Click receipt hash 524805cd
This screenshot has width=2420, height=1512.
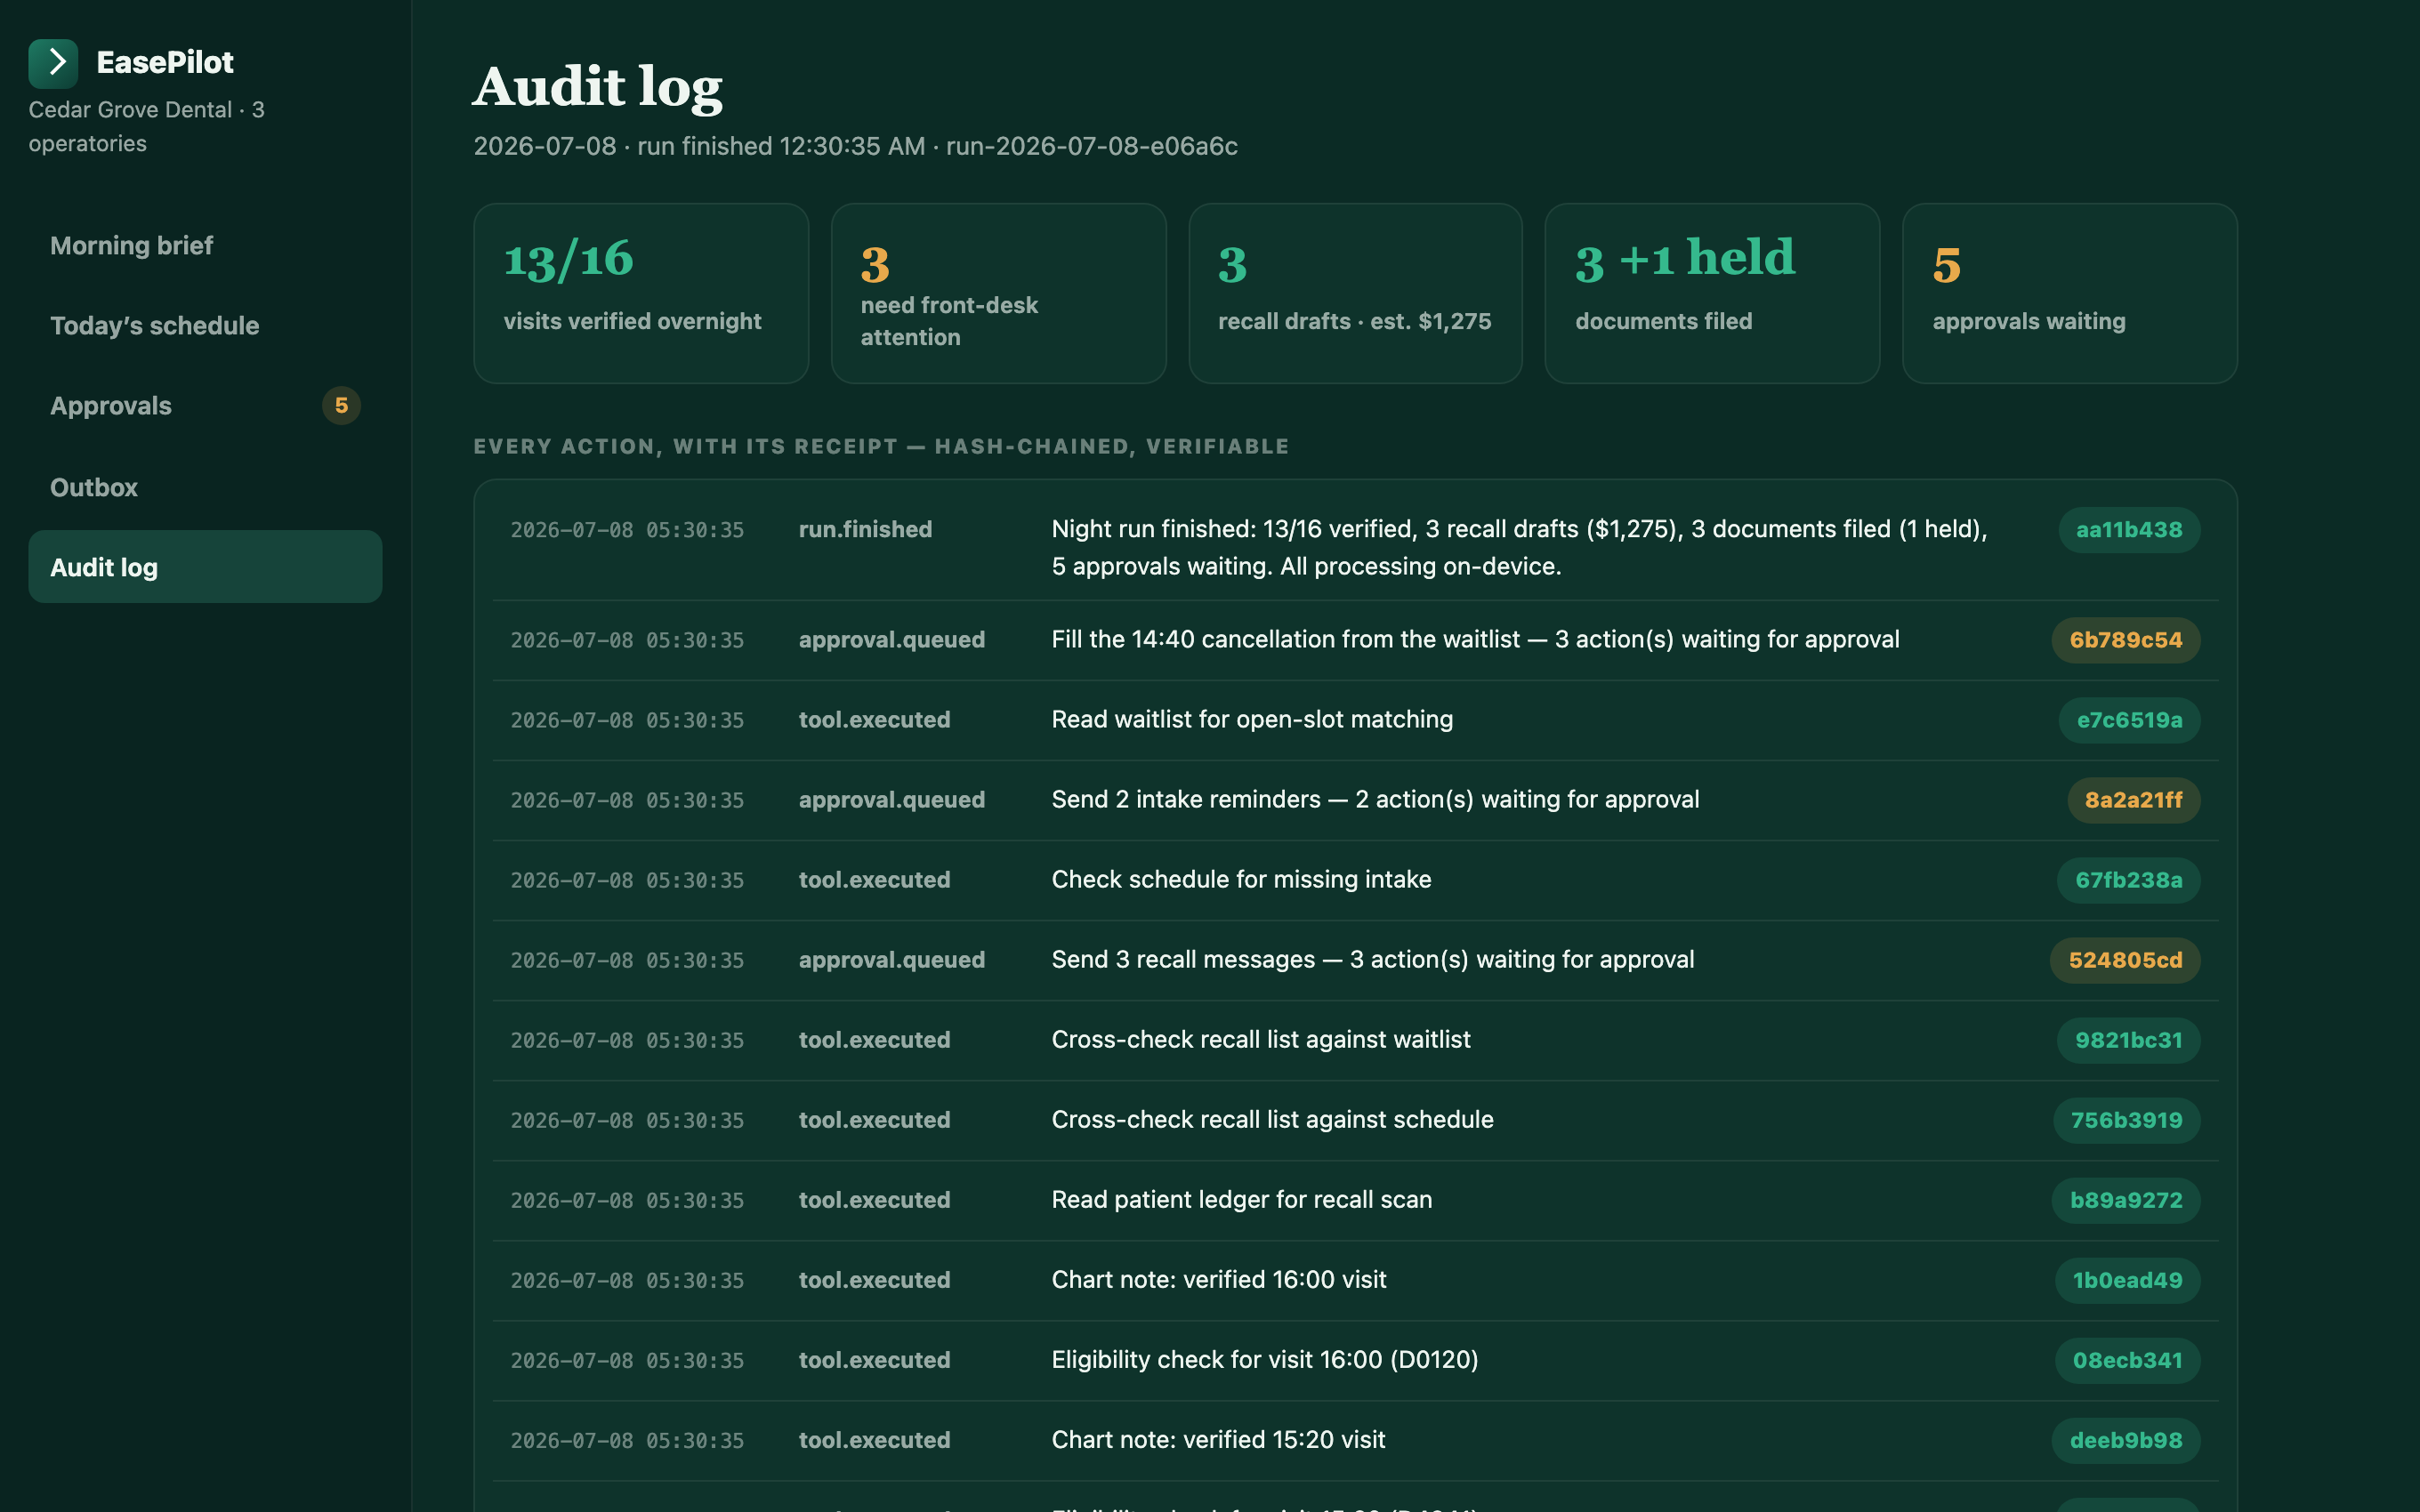point(2125,960)
